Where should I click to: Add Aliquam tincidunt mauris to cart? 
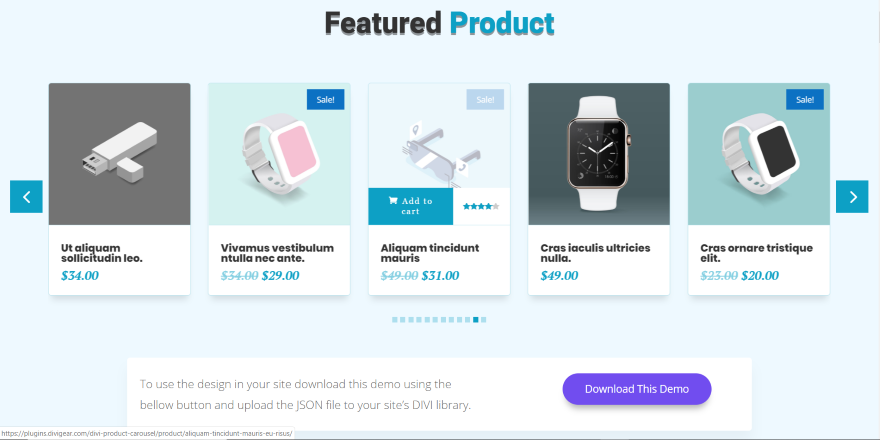click(x=410, y=206)
